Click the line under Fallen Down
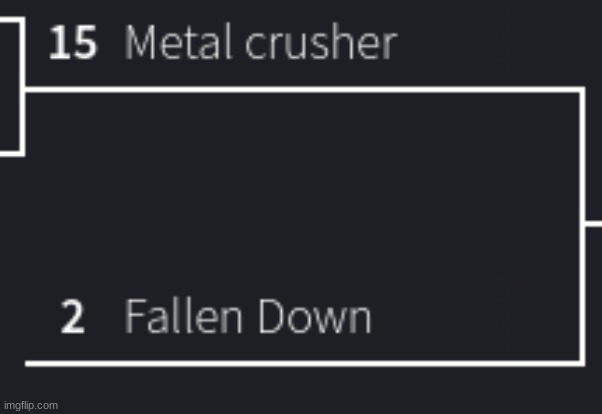602x414 pixels. point(300,362)
